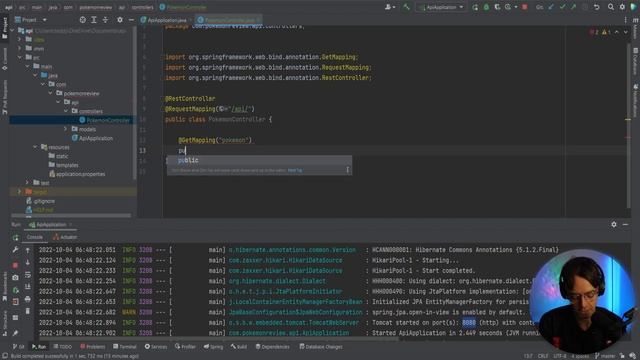Click Run with Coverage icon
This screenshot has height=360, width=640.
click(x=497, y=7)
